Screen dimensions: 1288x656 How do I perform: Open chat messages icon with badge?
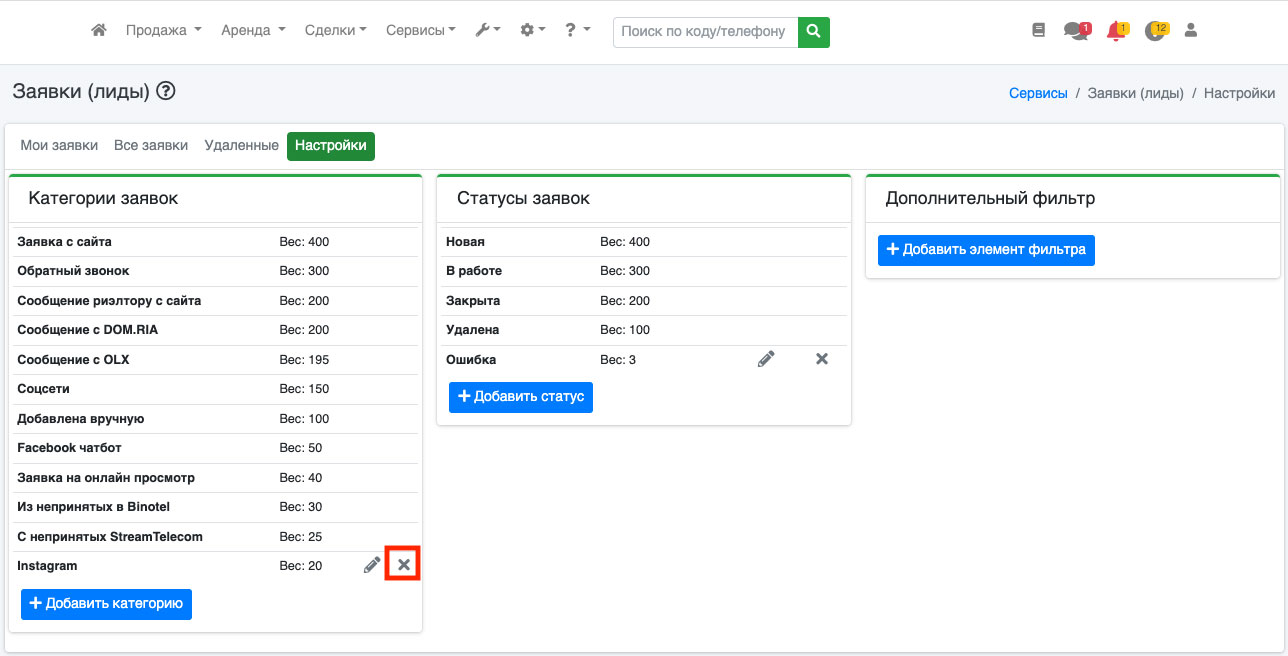coord(1075,31)
